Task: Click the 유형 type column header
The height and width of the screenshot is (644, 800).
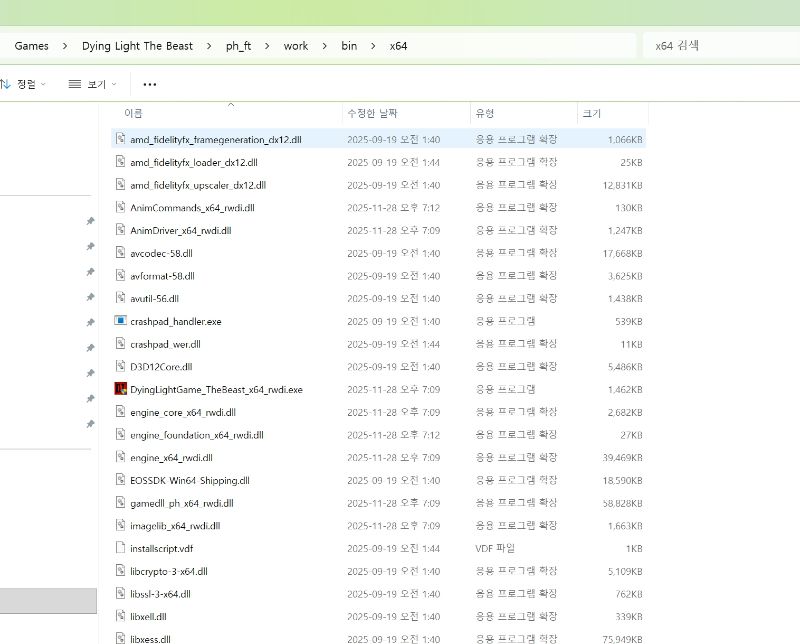Action: pyautogui.click(x=485, y=113)
